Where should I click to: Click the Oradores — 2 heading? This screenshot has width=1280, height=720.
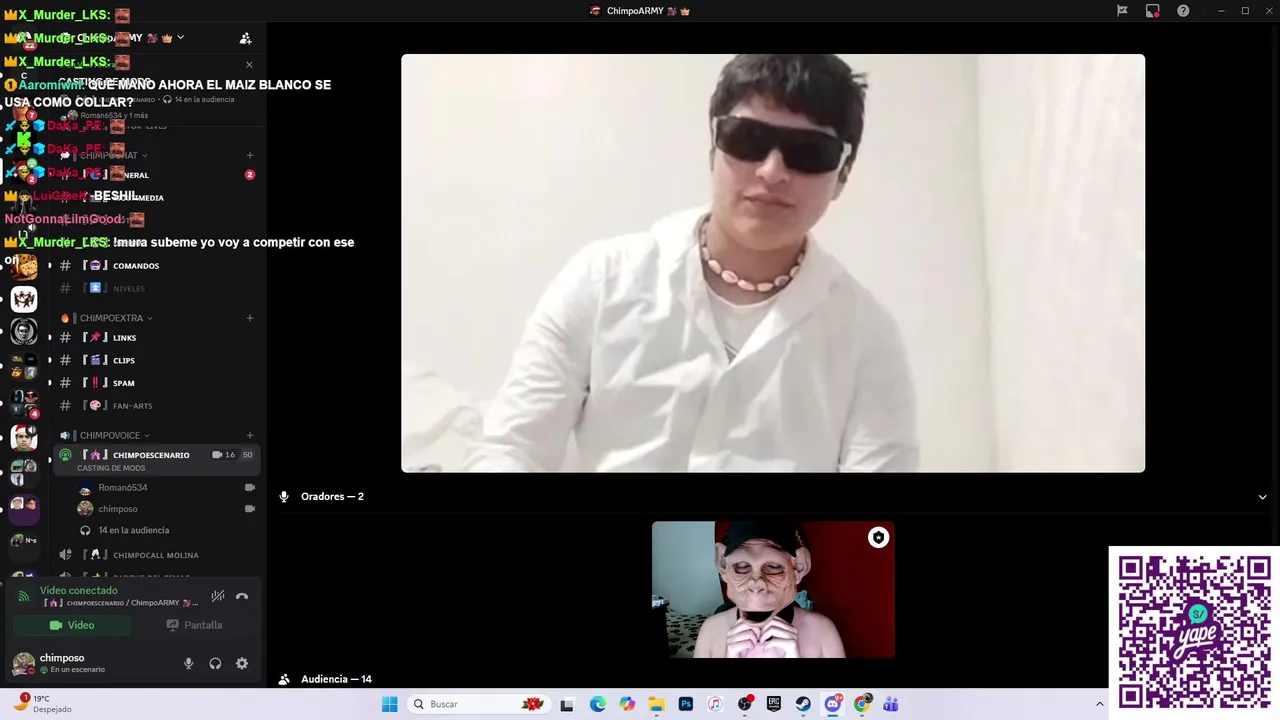(x=332, y=497)
